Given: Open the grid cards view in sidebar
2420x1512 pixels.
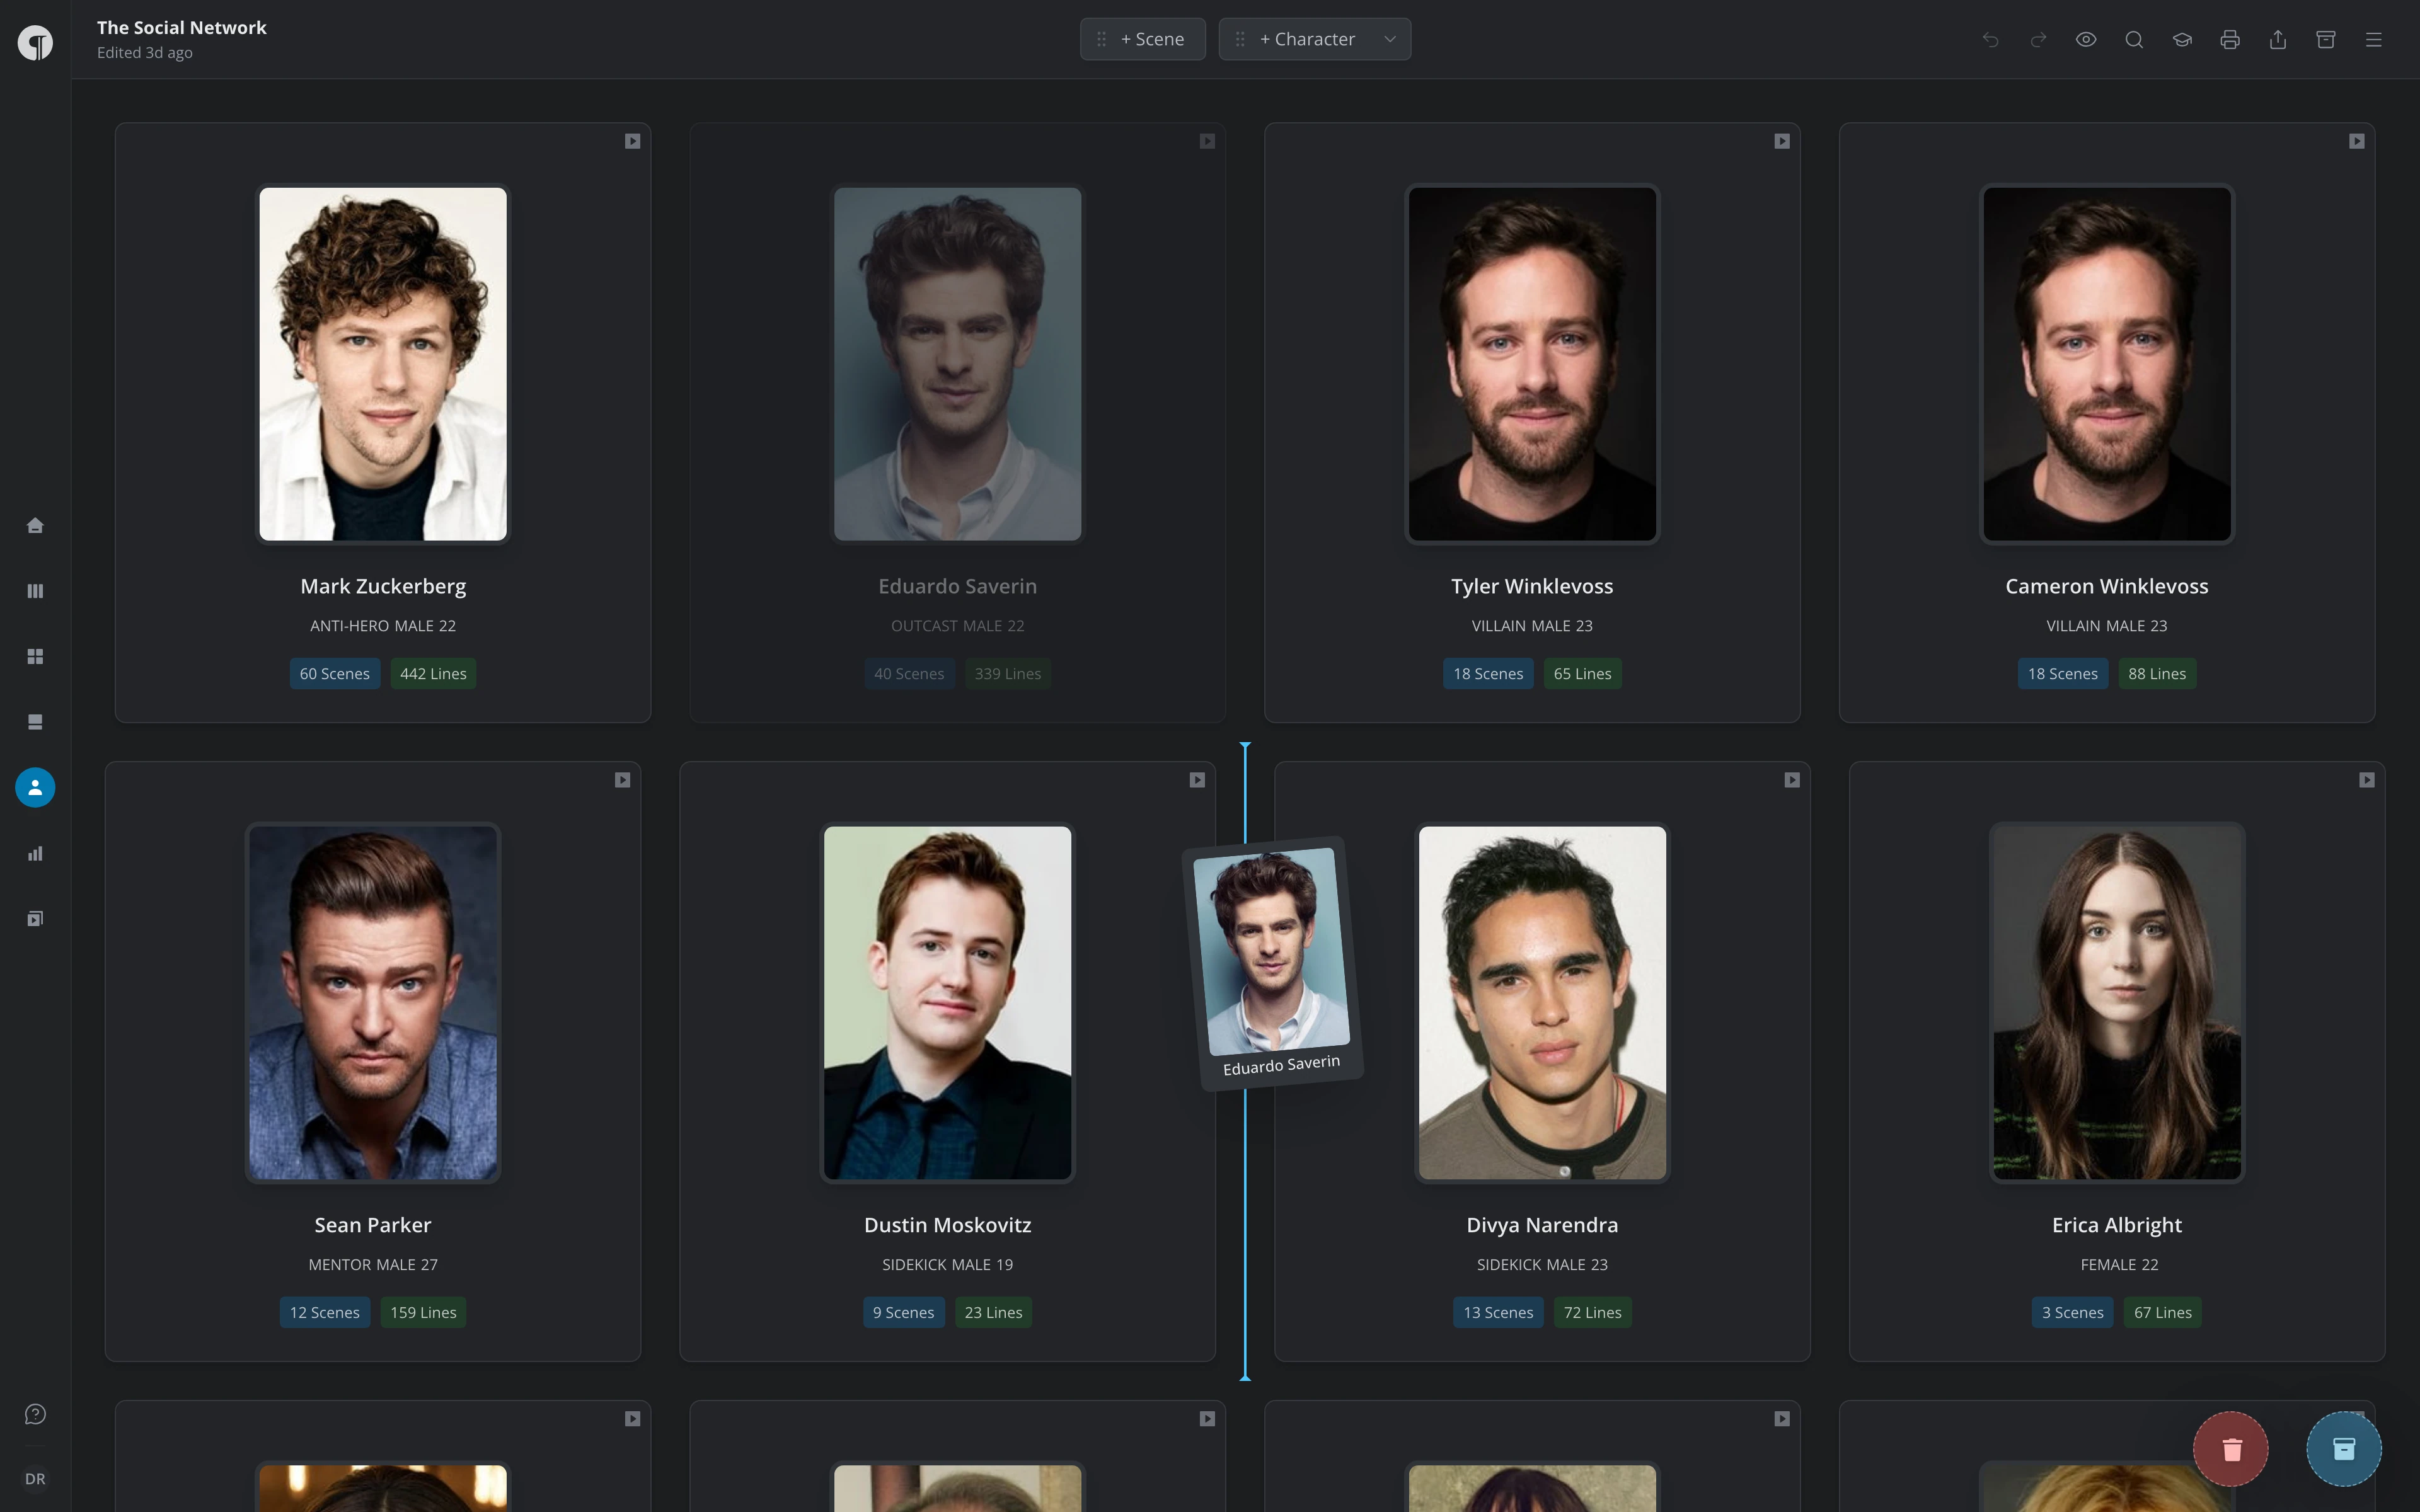Looking at the screenshot, I should tap(35, 656).
